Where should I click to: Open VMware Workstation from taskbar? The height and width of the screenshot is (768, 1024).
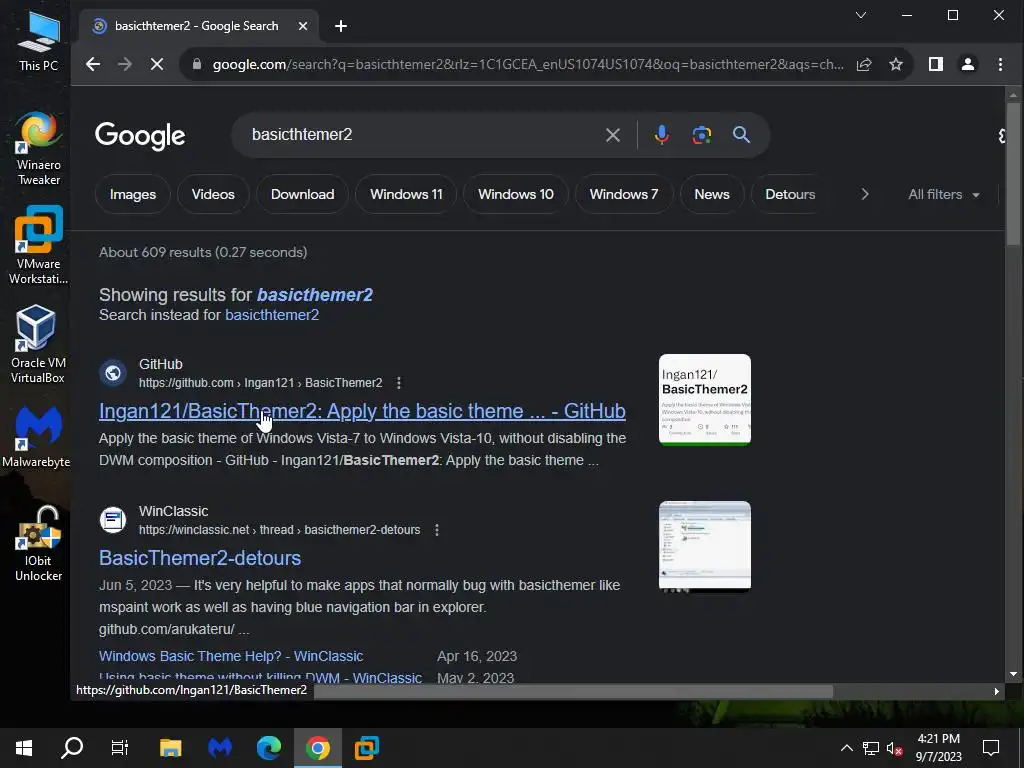367,748
